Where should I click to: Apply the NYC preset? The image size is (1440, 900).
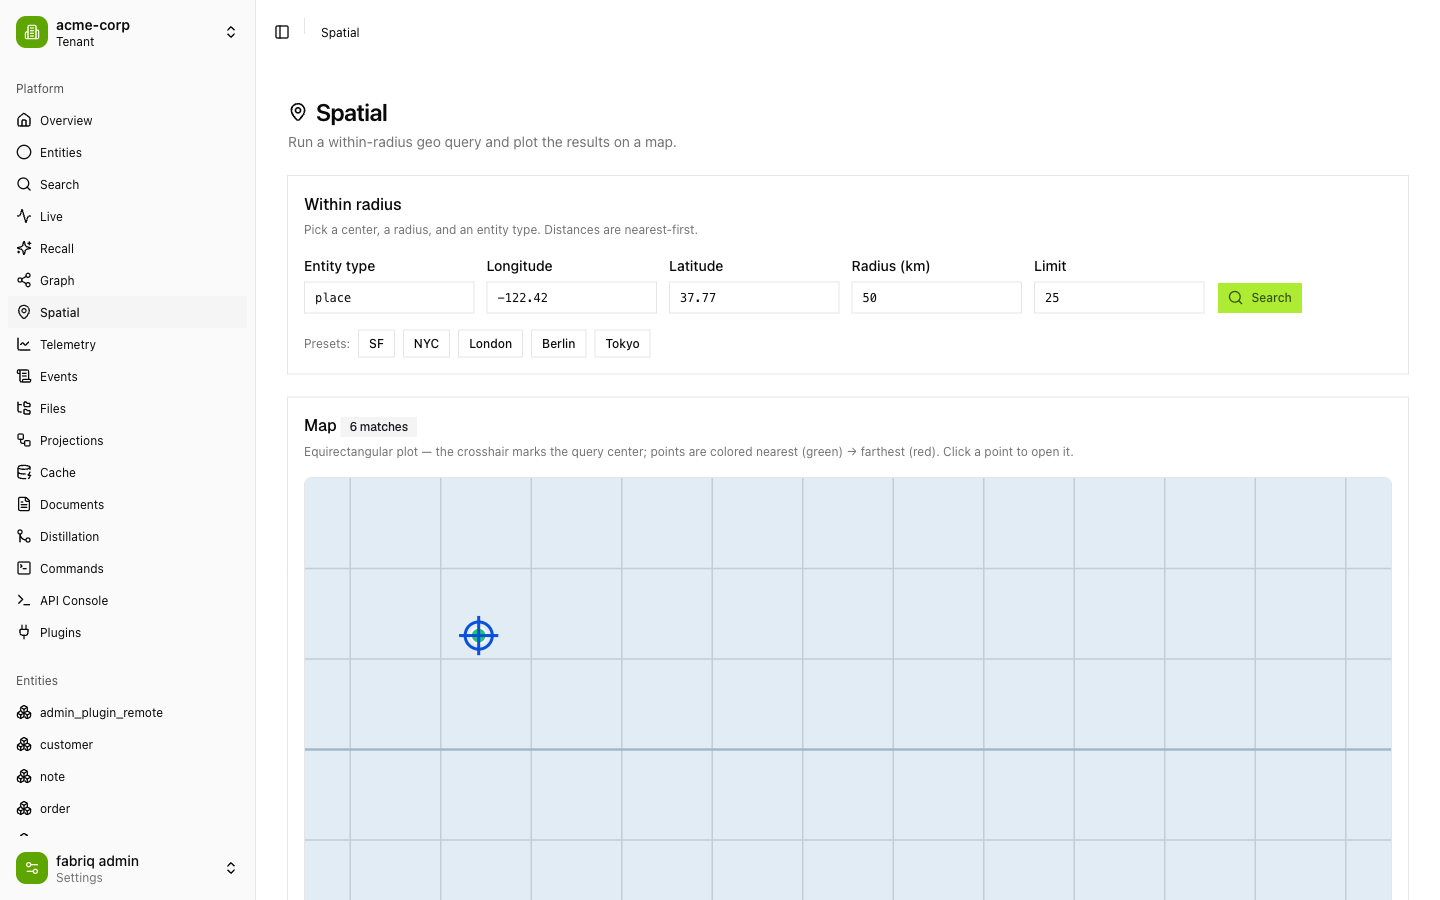pyautogui.click(x=426, y=343)
